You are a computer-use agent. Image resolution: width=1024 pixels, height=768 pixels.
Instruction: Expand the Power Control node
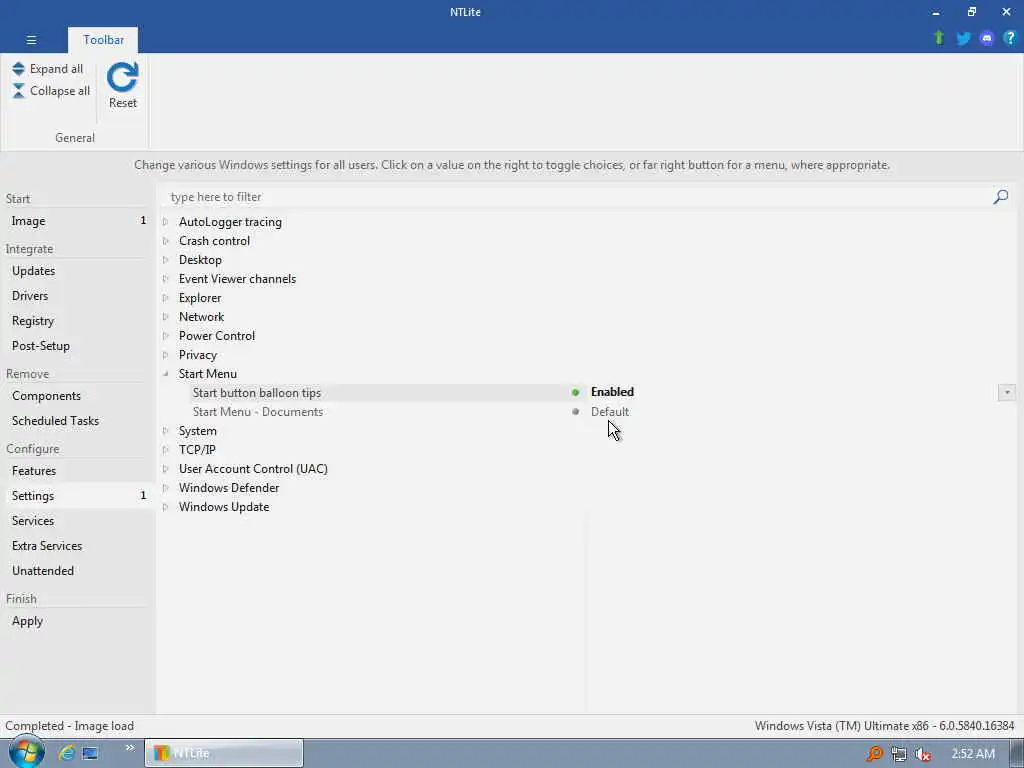tap(165, 336)
